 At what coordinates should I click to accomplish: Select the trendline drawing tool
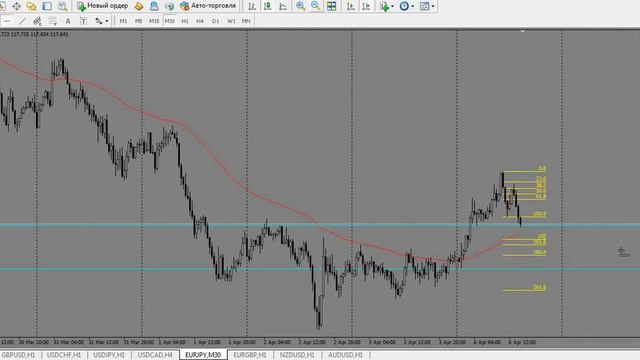pyautogui.click(x=22, y=21)
